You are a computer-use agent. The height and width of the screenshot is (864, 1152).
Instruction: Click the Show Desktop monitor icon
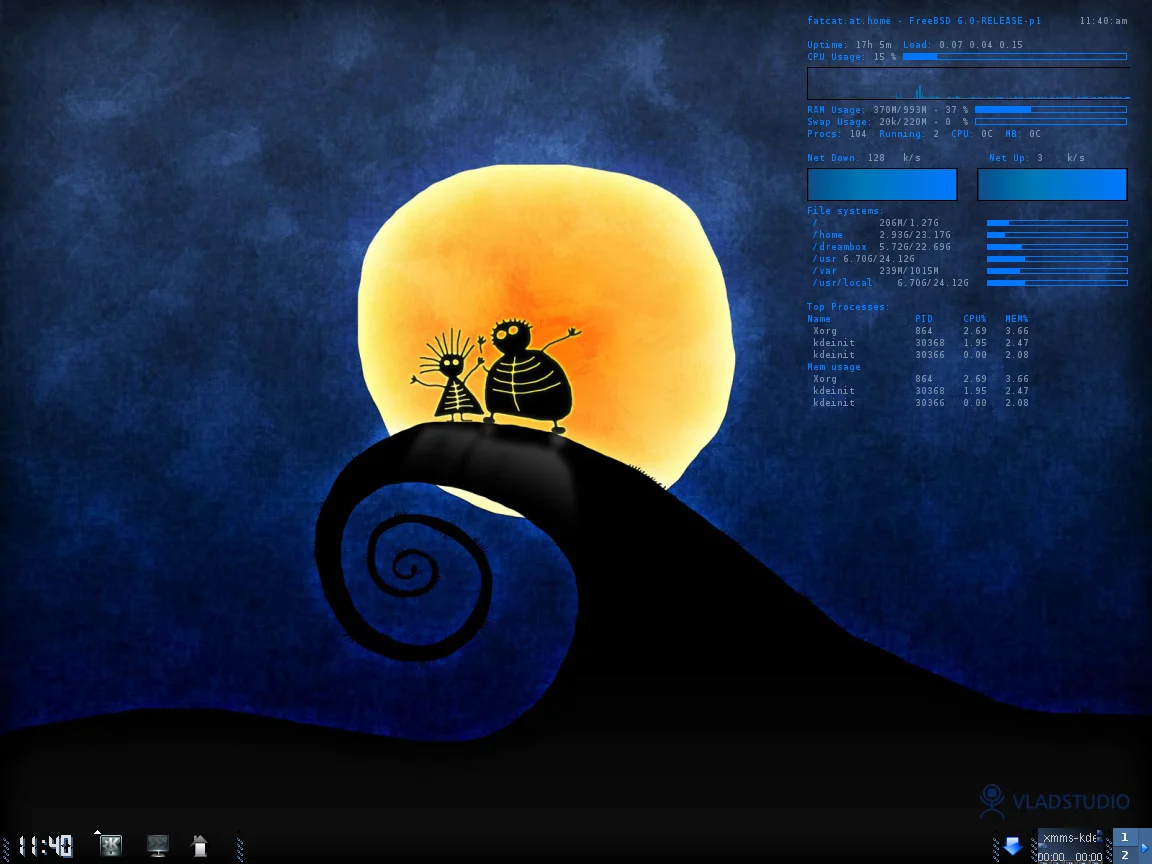click(x=157, y=846)
